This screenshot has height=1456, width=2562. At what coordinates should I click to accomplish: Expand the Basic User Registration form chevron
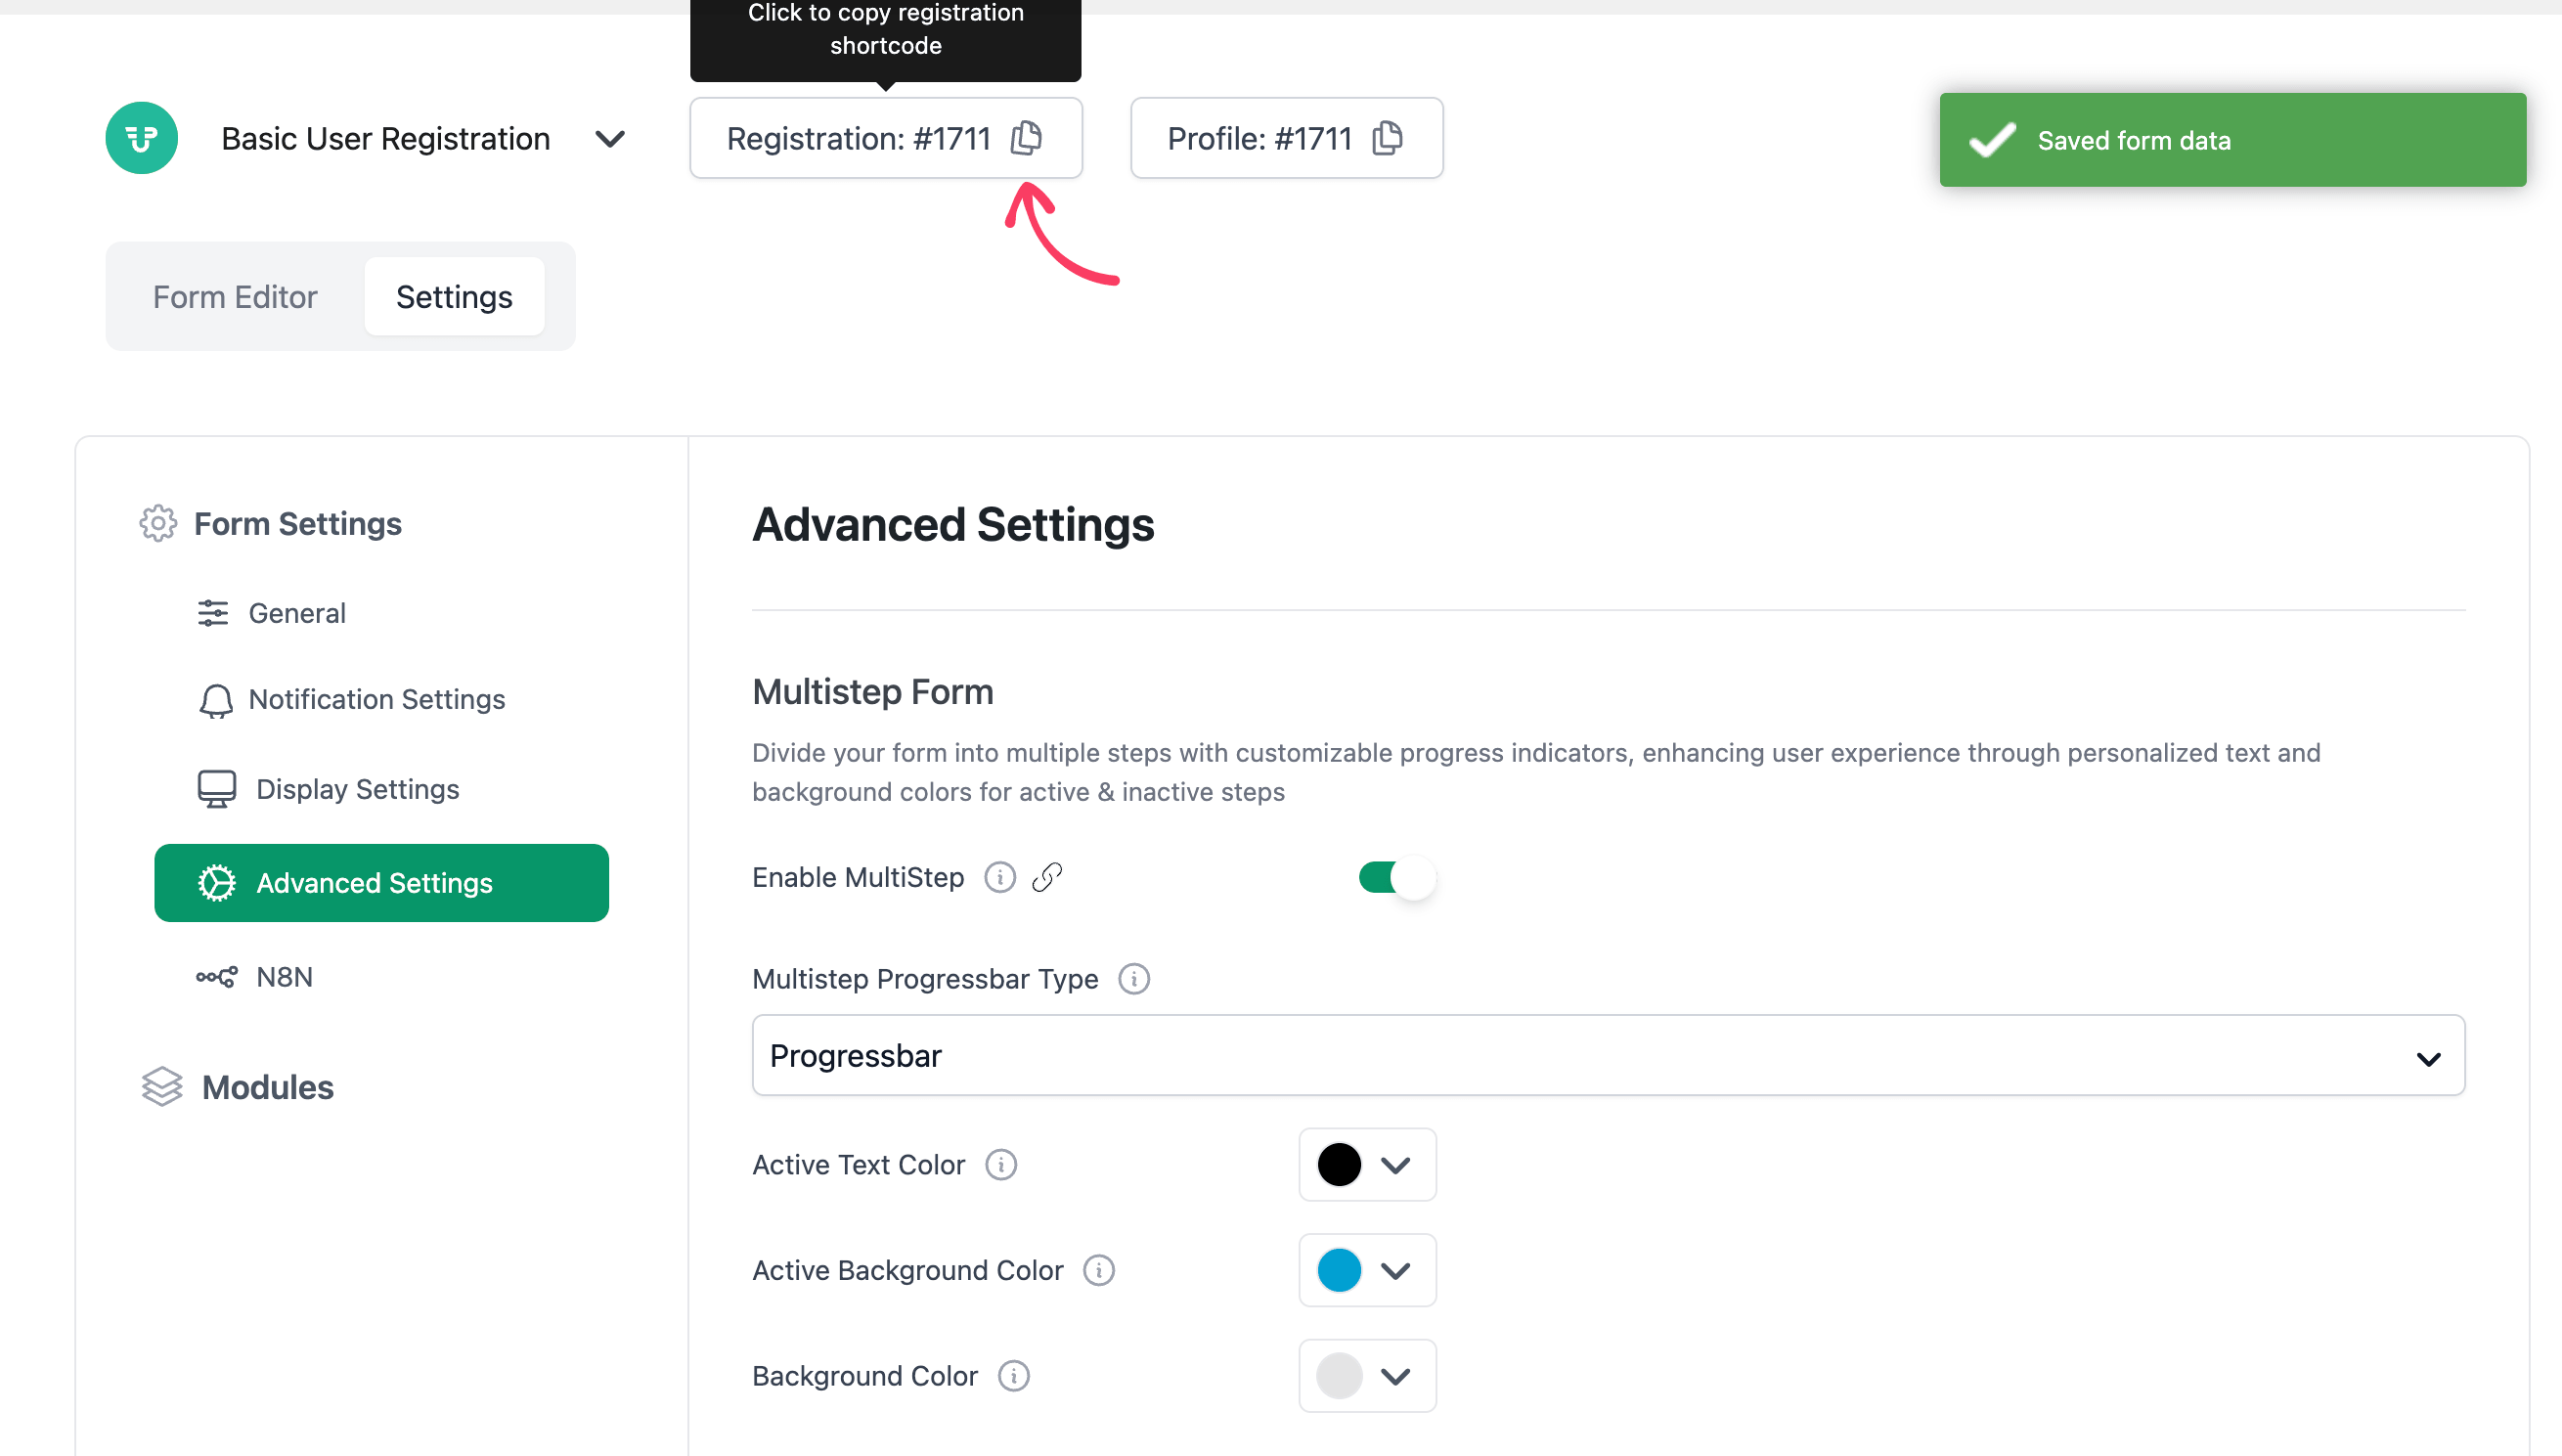pos(610,138)
